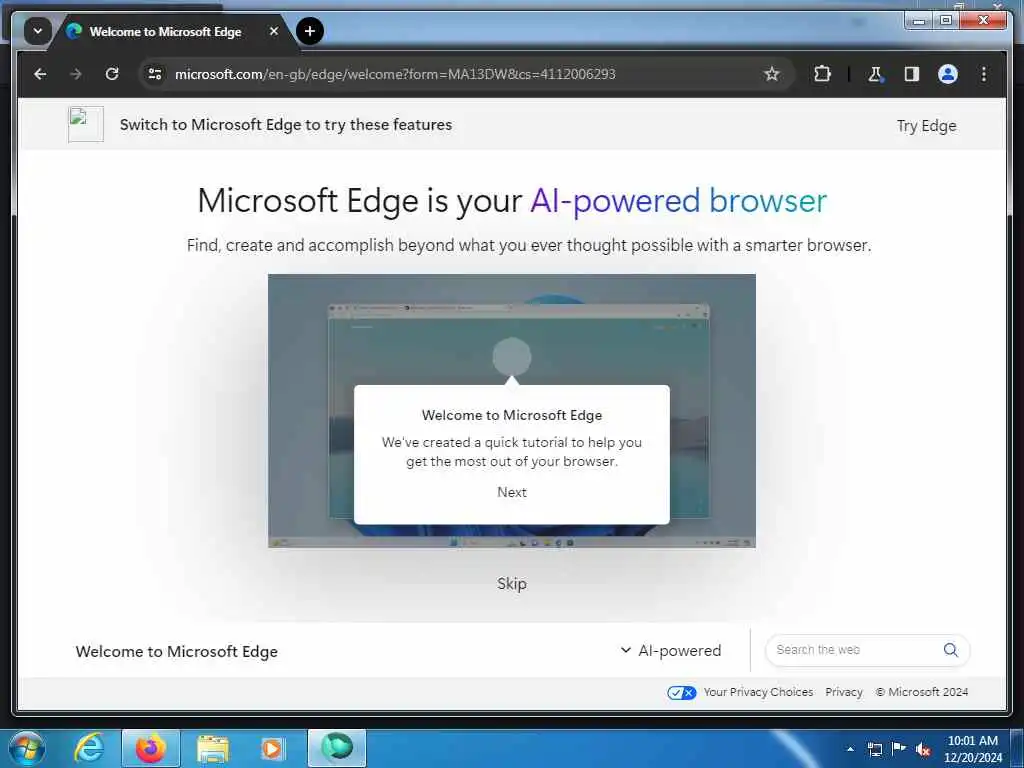Viewport: 1024px width, 768px height.
Task: Reload the current page
Action: [x=112, y=74]
